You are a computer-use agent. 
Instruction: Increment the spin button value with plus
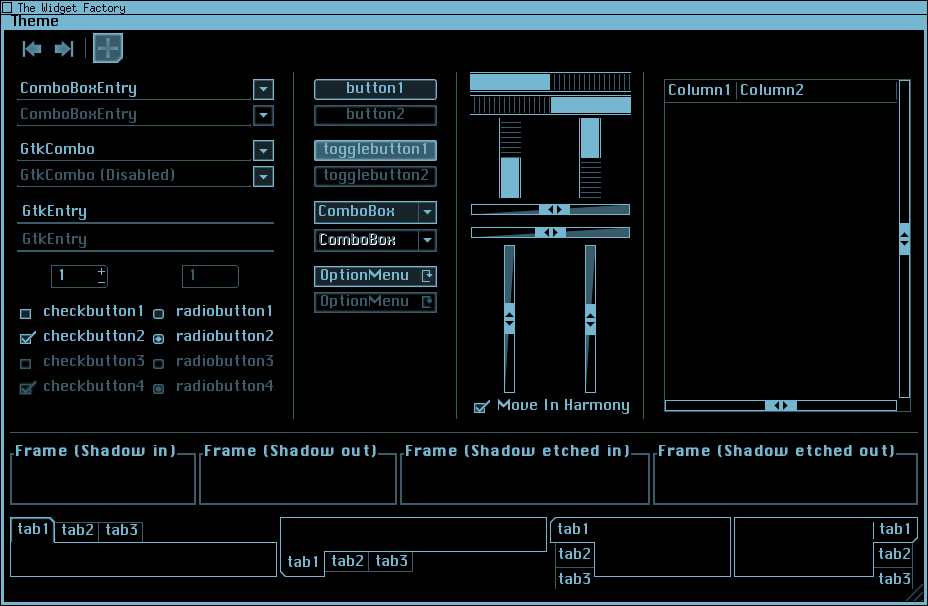[x=102, y=271]
